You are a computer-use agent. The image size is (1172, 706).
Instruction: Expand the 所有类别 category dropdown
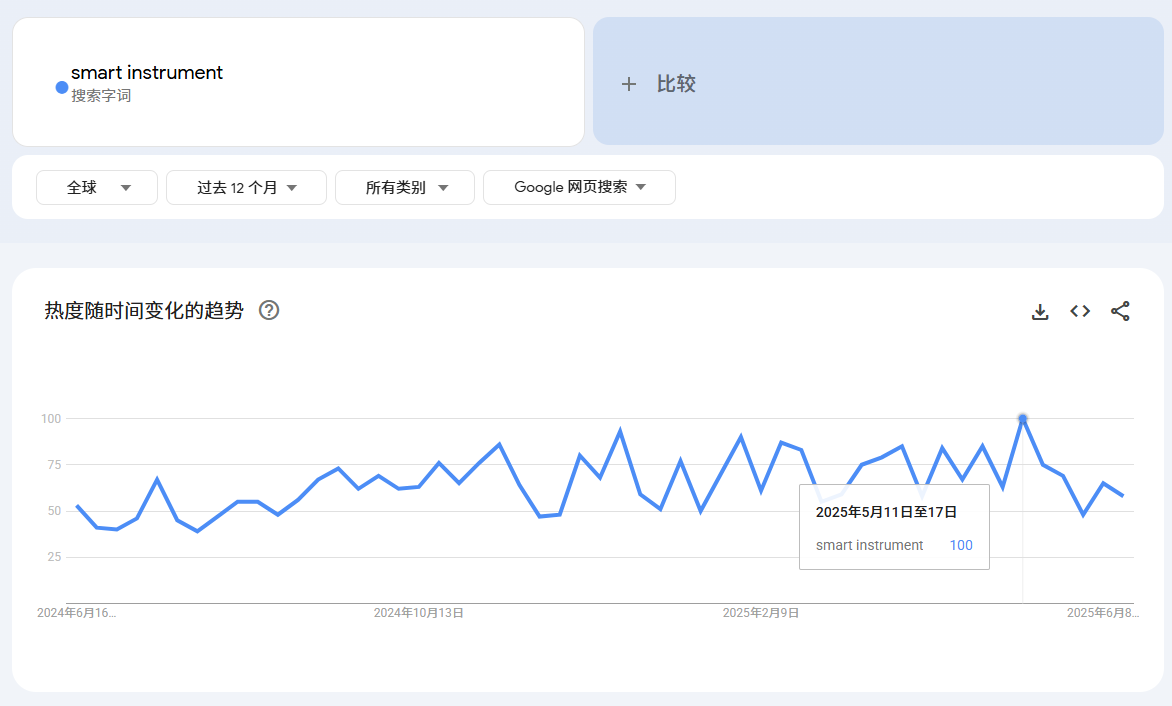[x=405, y=188]
